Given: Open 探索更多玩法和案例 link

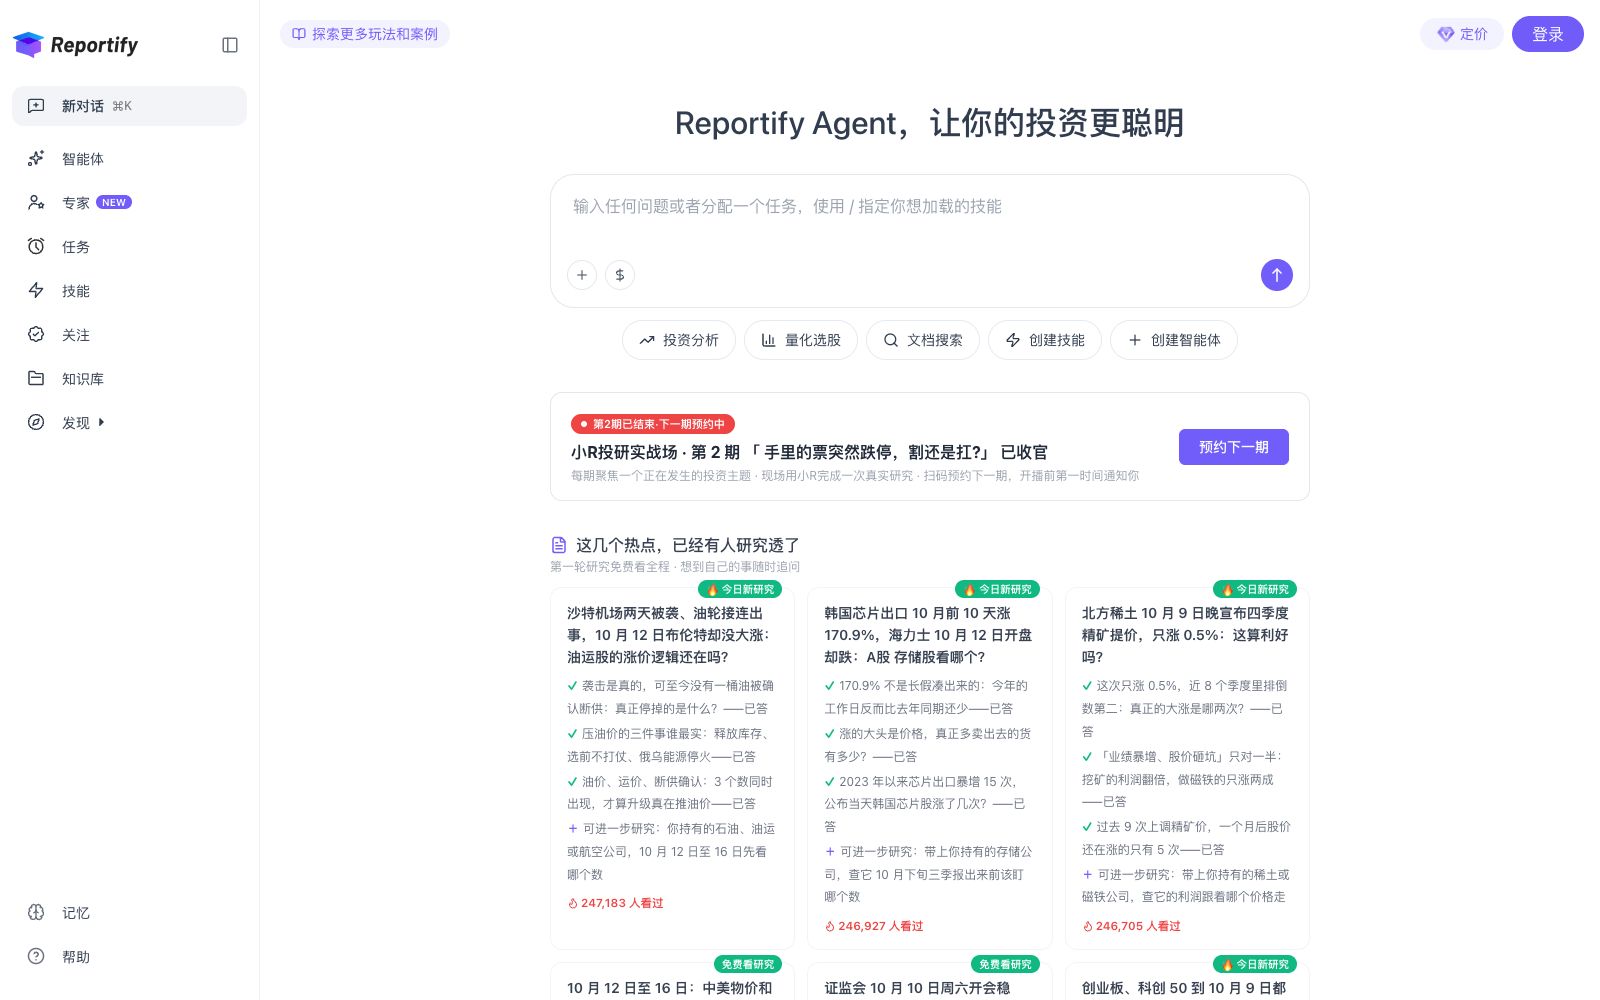Looking at the screenshot, I should tap(365, 34).
